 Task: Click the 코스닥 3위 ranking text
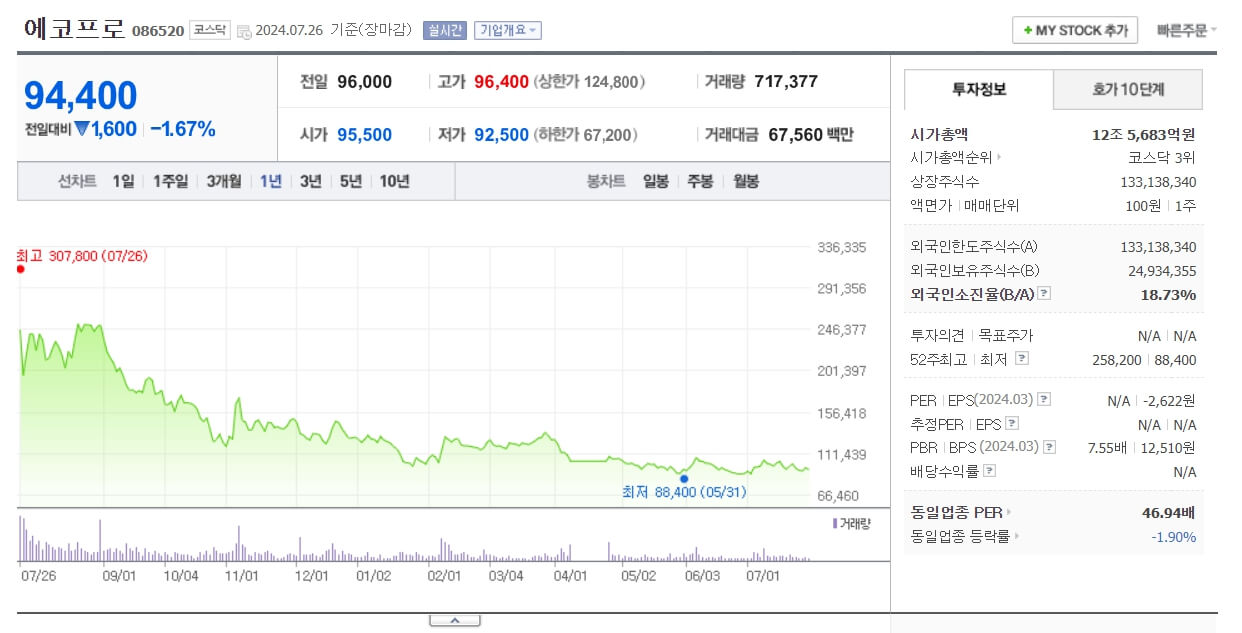tap(1161, 157)
